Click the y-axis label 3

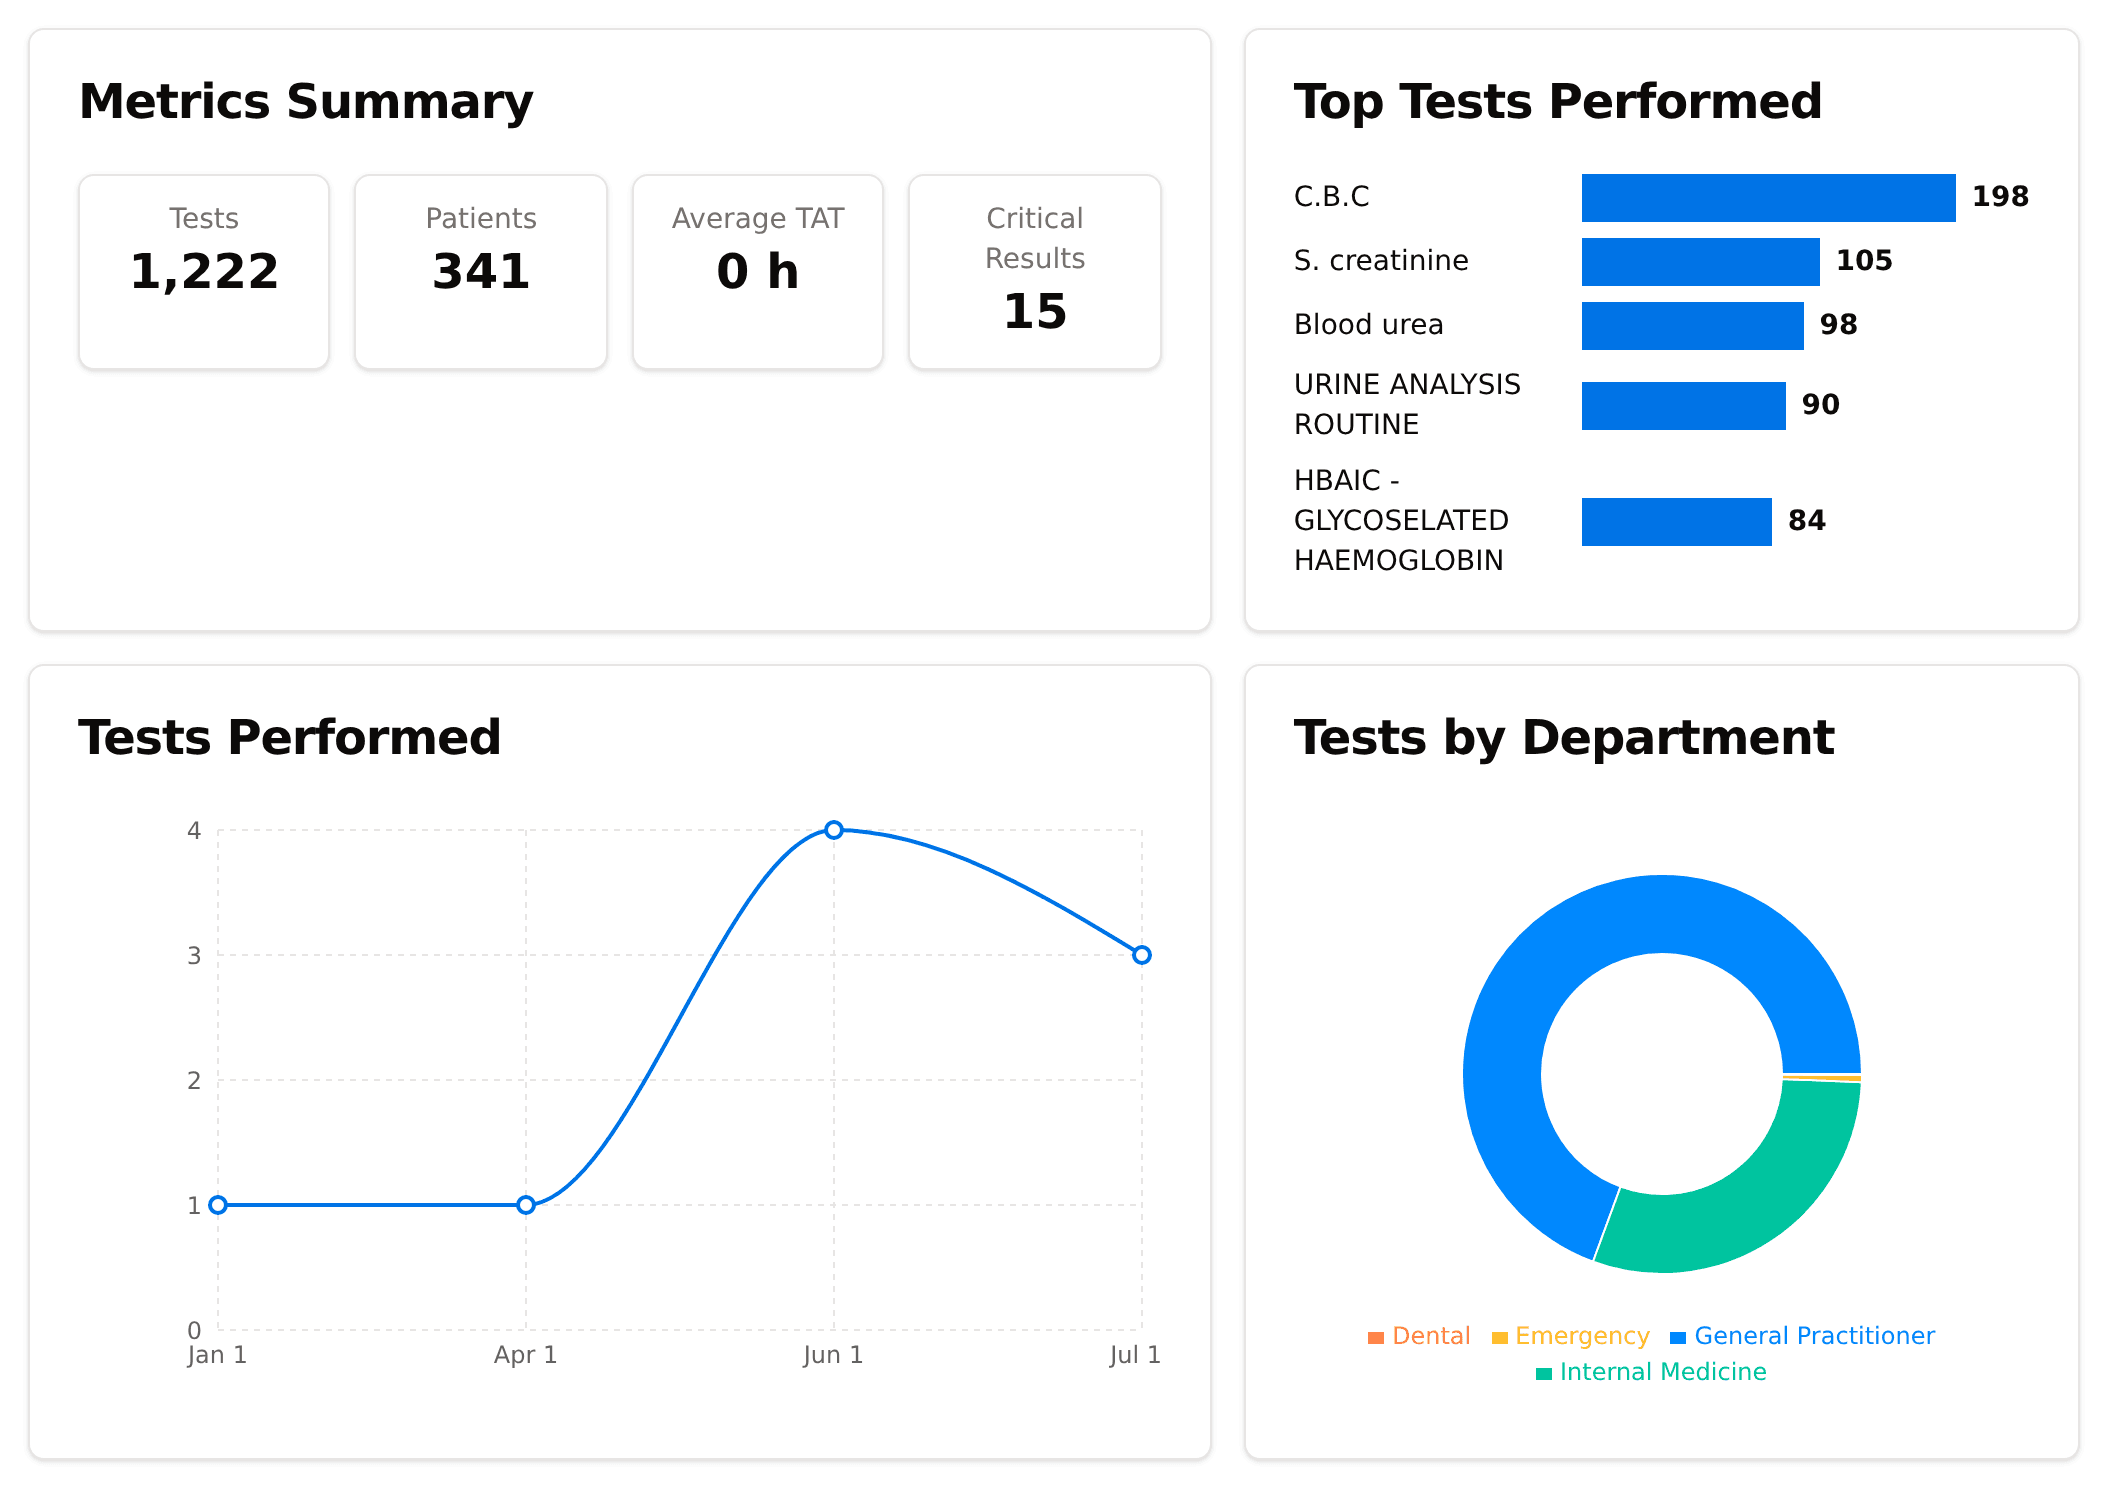click(194, 956)
